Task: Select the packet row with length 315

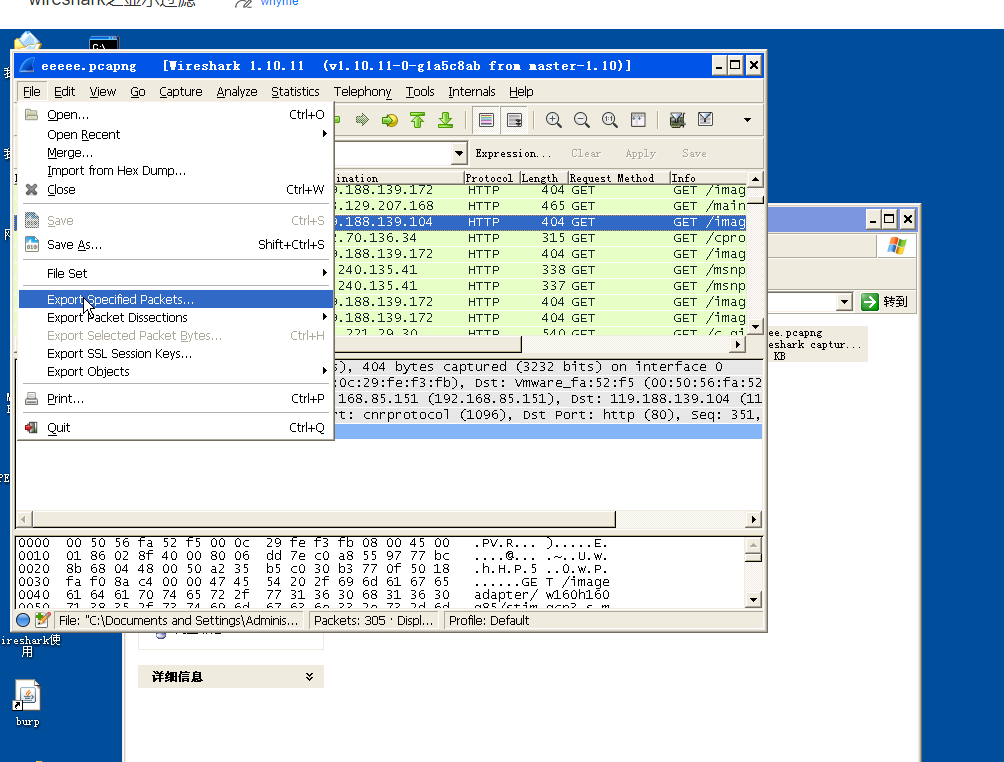Action: click(540, 238)
